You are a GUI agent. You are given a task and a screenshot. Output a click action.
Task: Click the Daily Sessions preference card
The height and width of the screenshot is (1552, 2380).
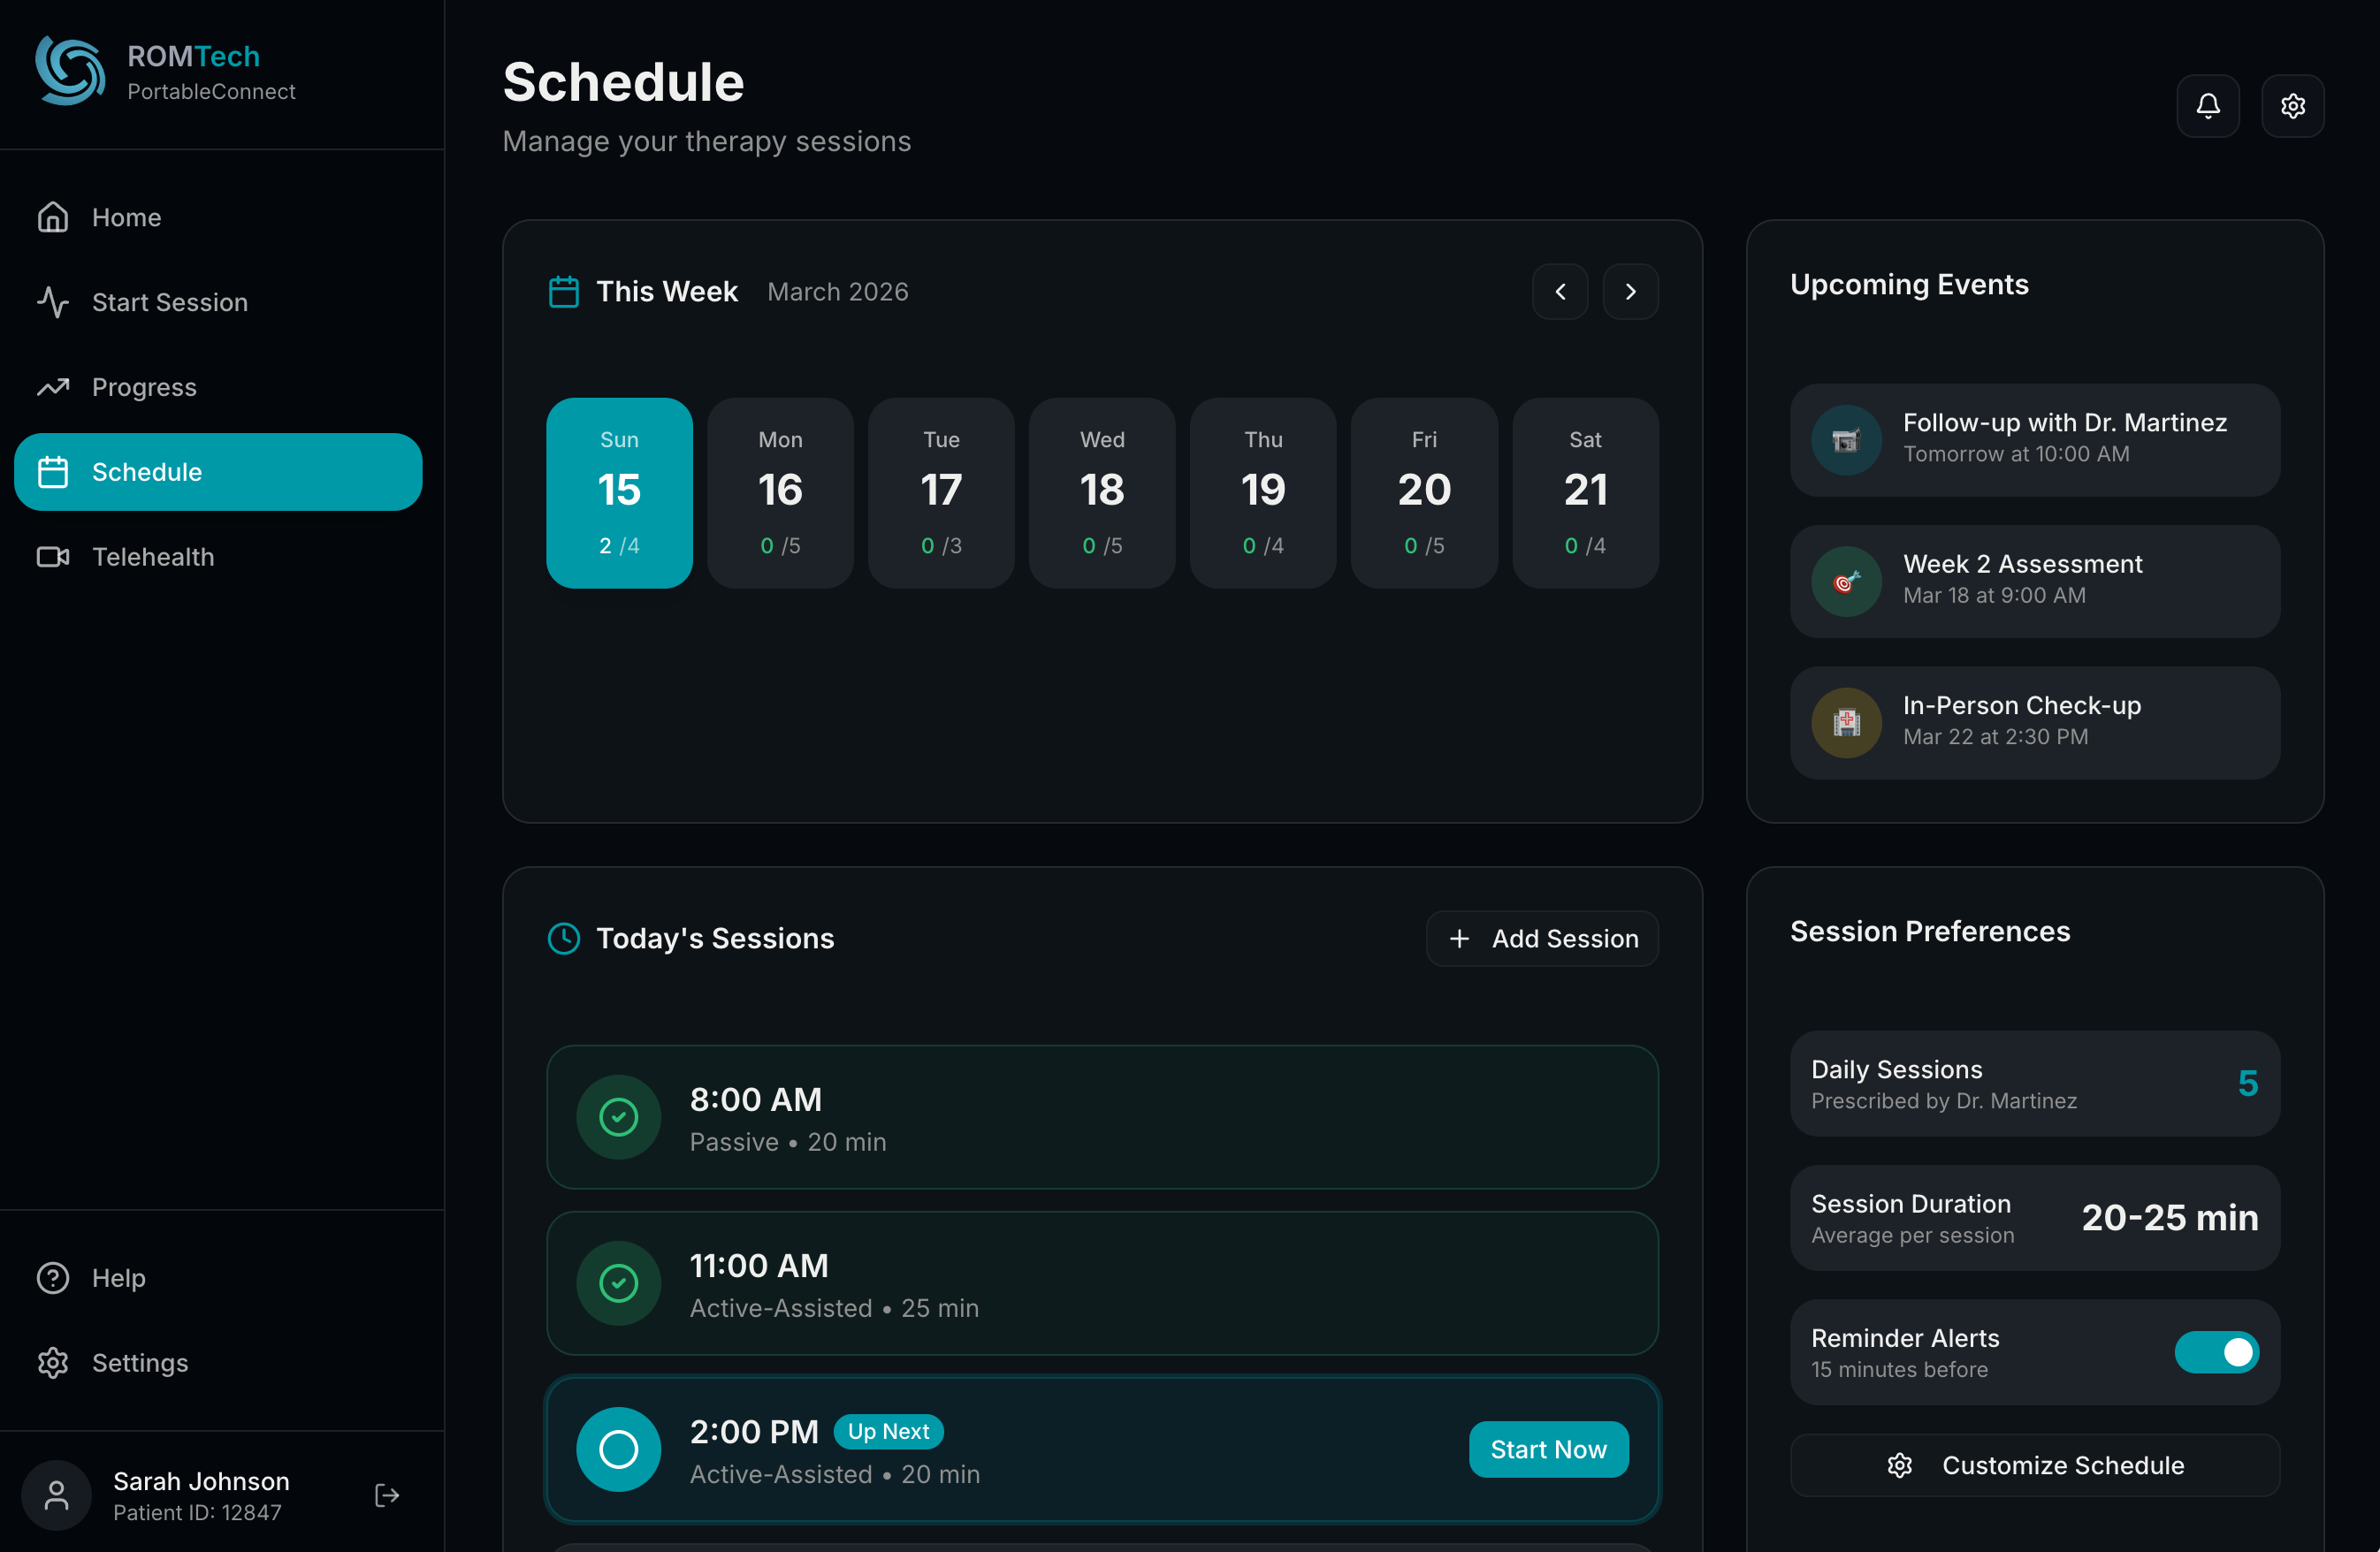(x=2035, y=1083)
